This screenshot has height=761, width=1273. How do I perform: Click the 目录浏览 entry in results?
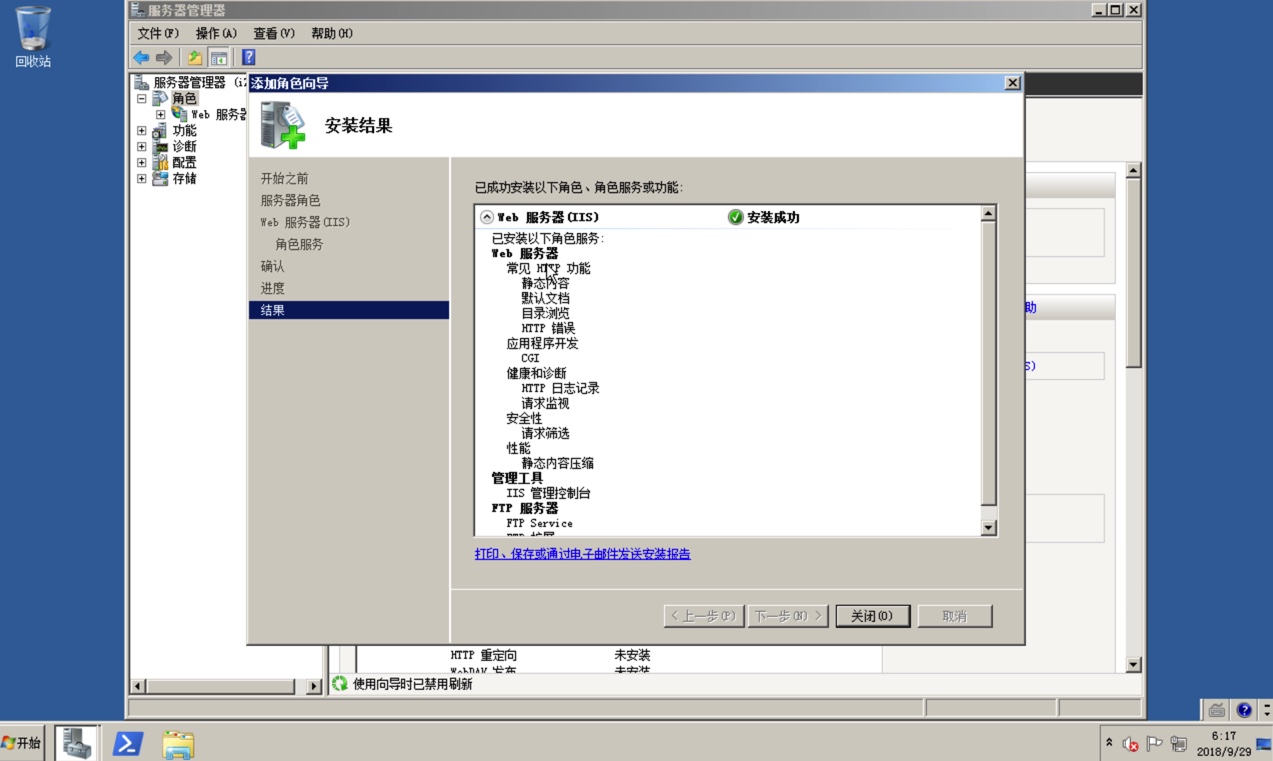click(545, 313)
